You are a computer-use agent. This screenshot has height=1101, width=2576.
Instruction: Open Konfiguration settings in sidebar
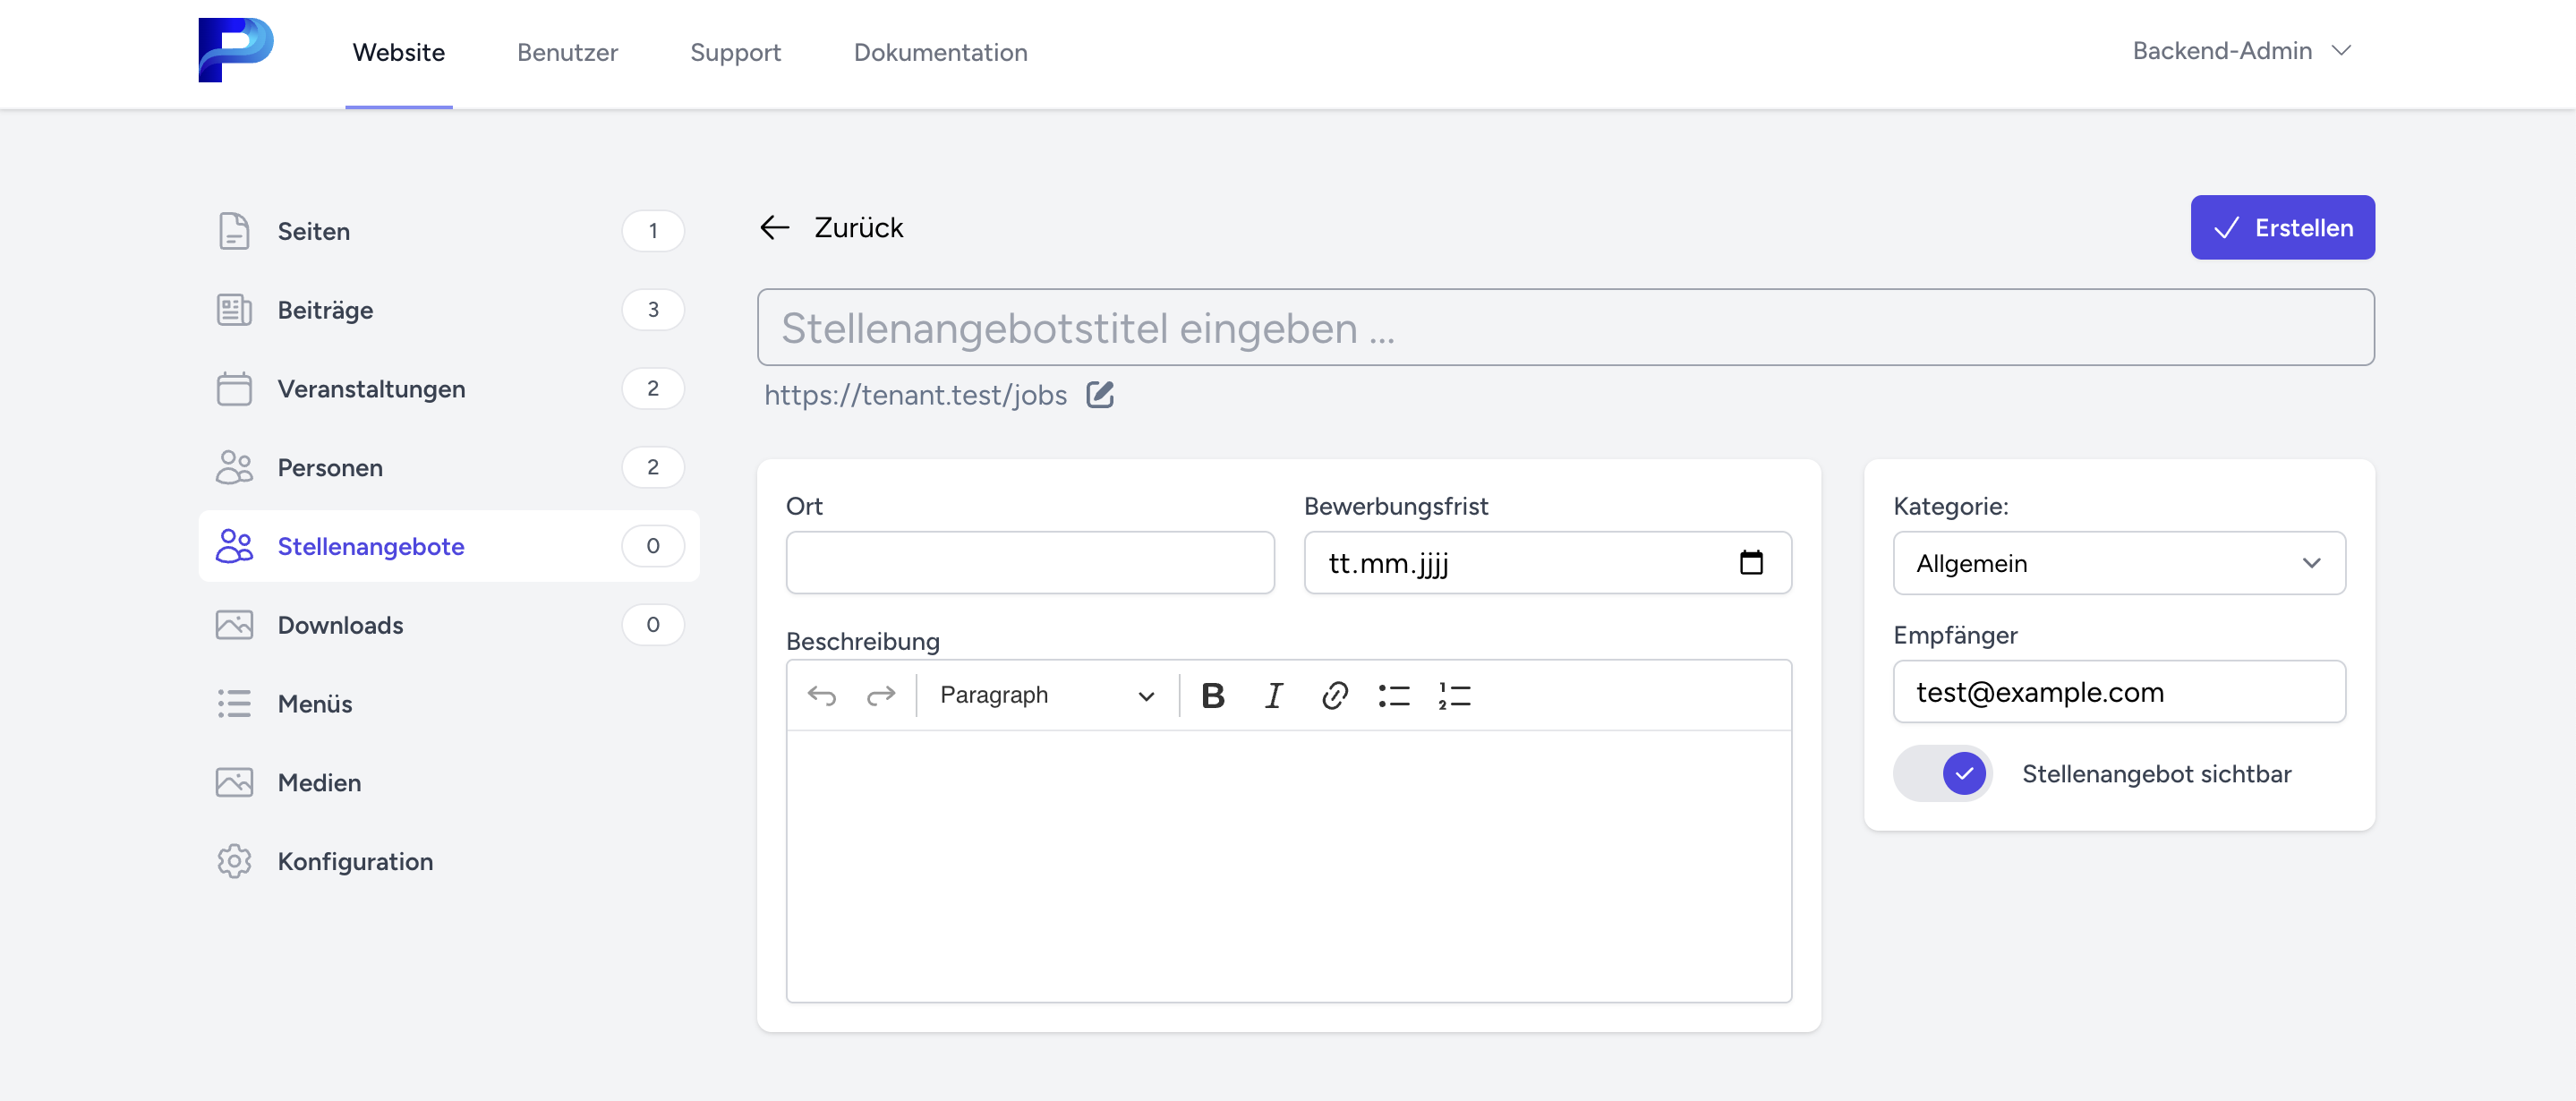click(355, 861)
